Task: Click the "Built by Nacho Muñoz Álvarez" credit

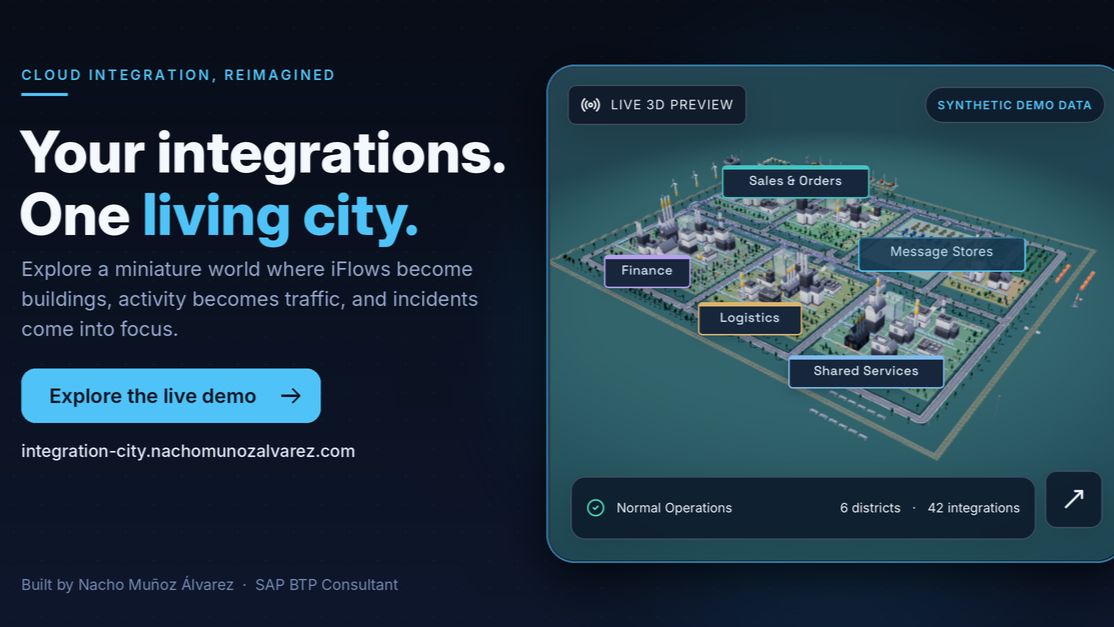Action: (127, 584)
